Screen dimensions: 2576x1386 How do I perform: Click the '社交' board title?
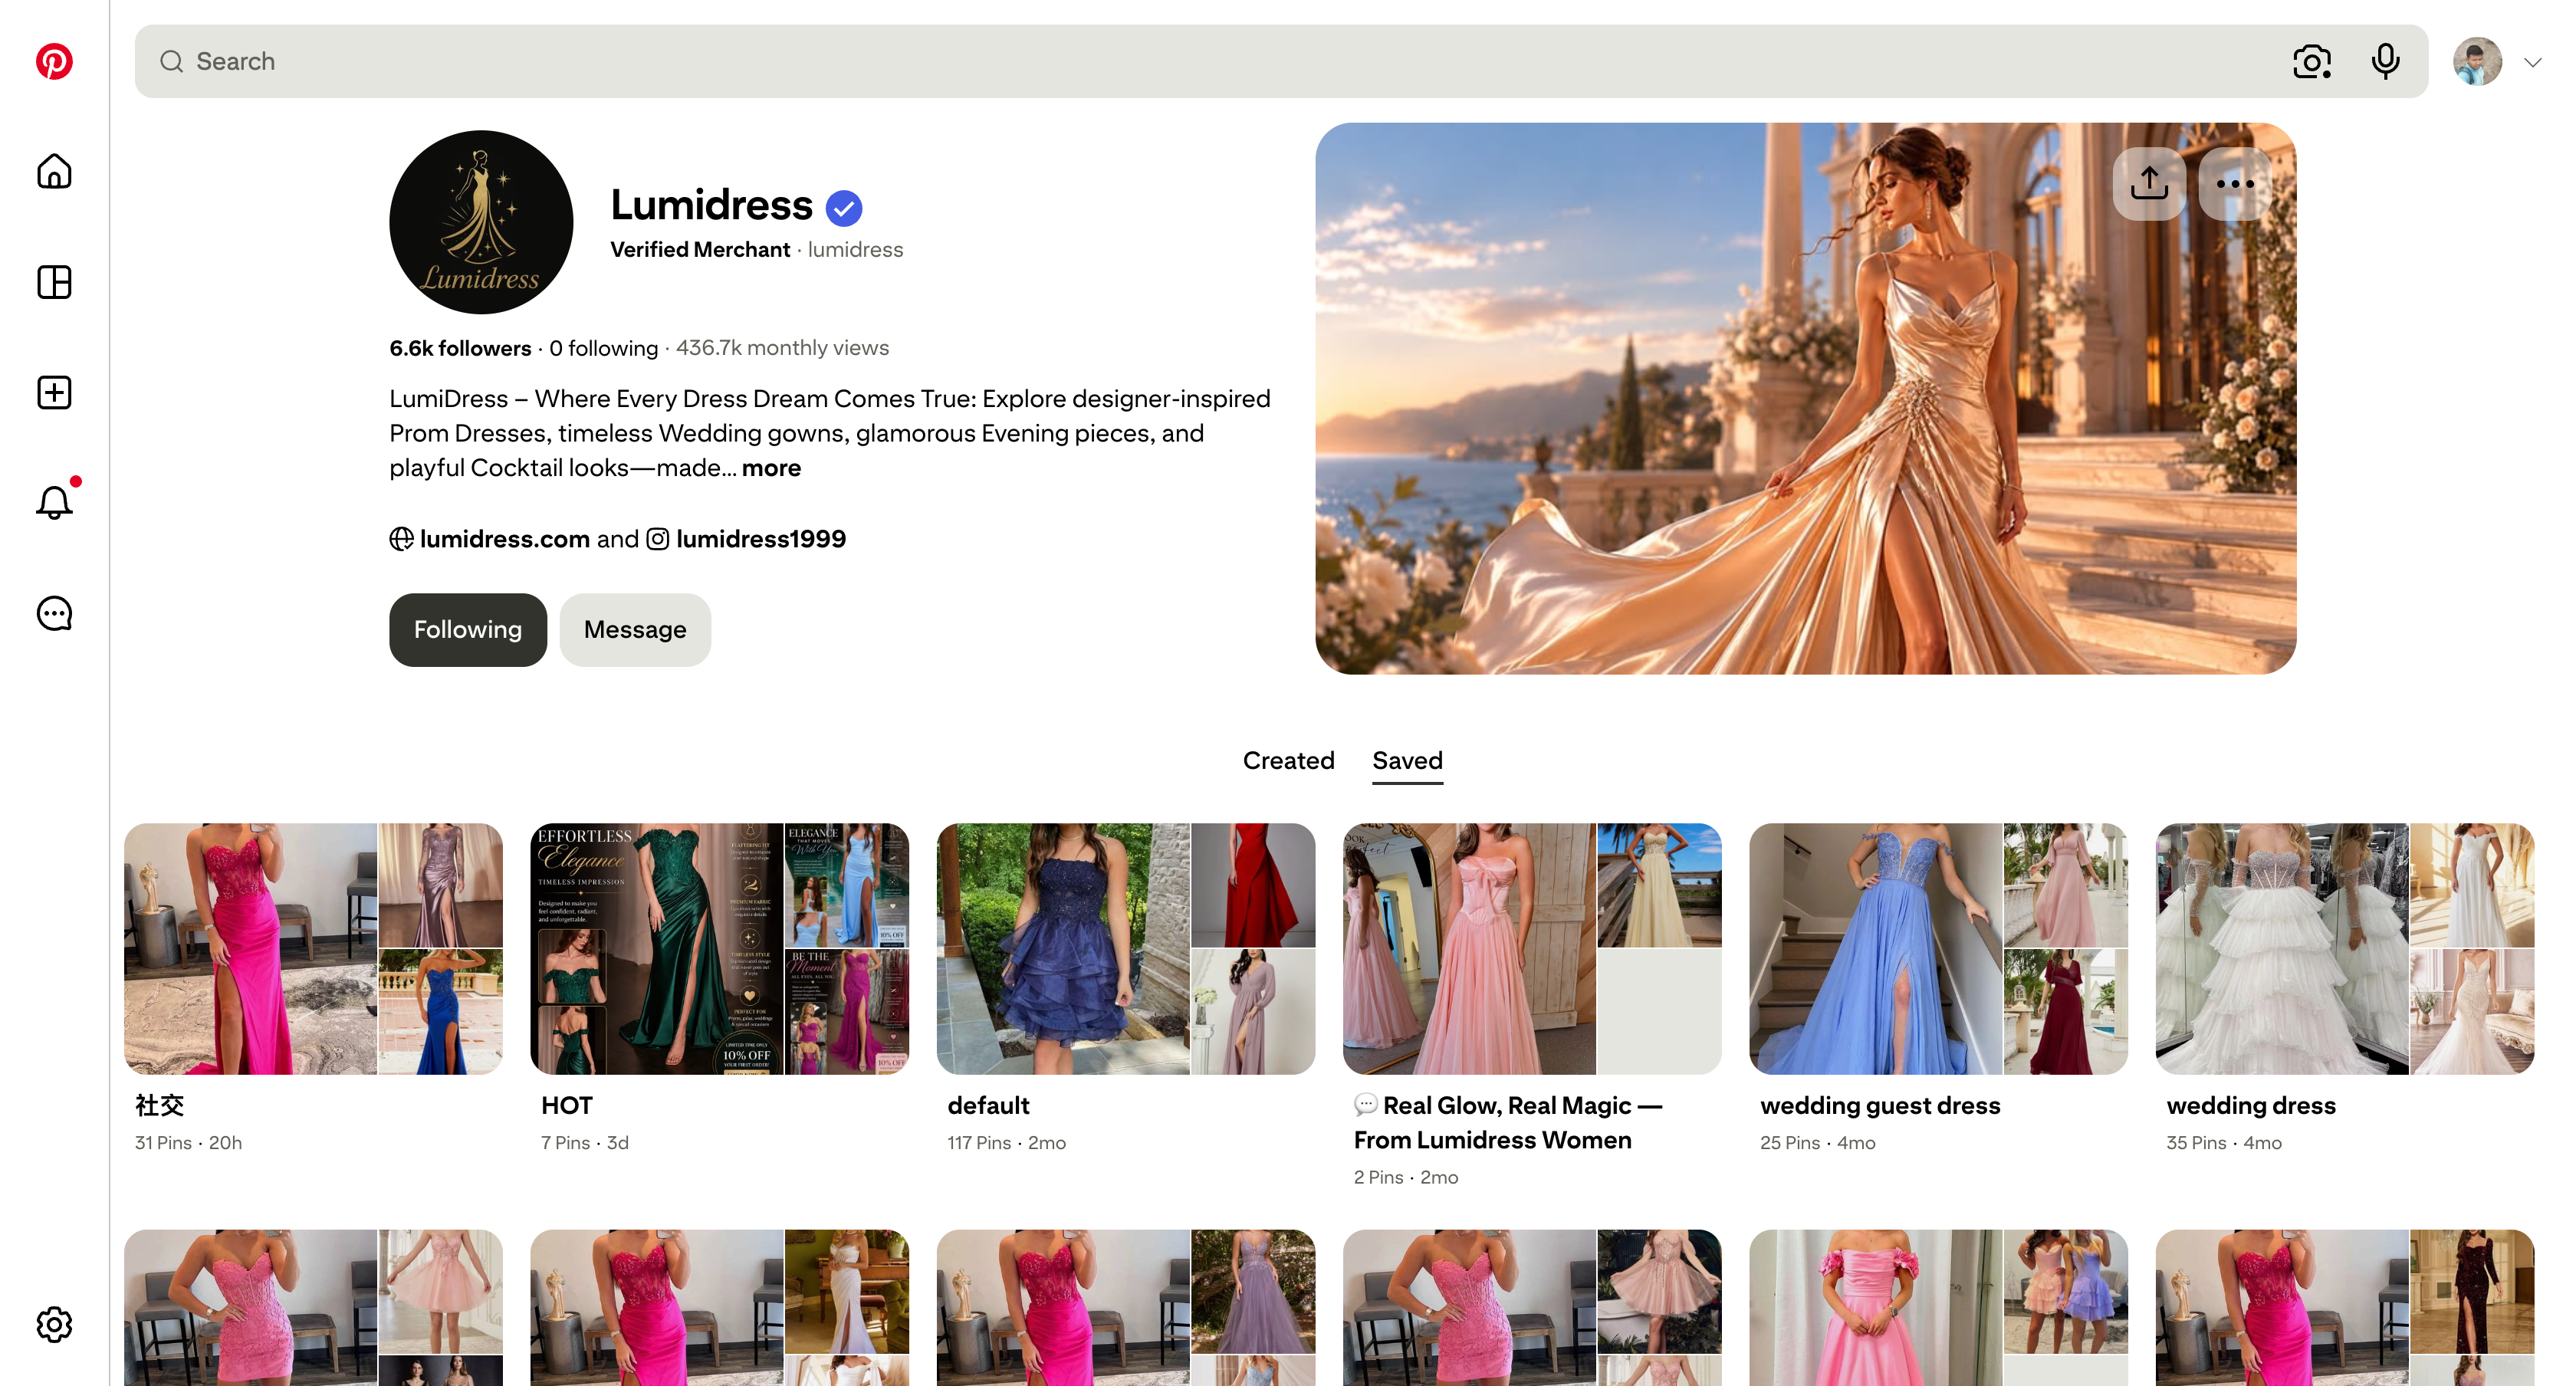160,1105
